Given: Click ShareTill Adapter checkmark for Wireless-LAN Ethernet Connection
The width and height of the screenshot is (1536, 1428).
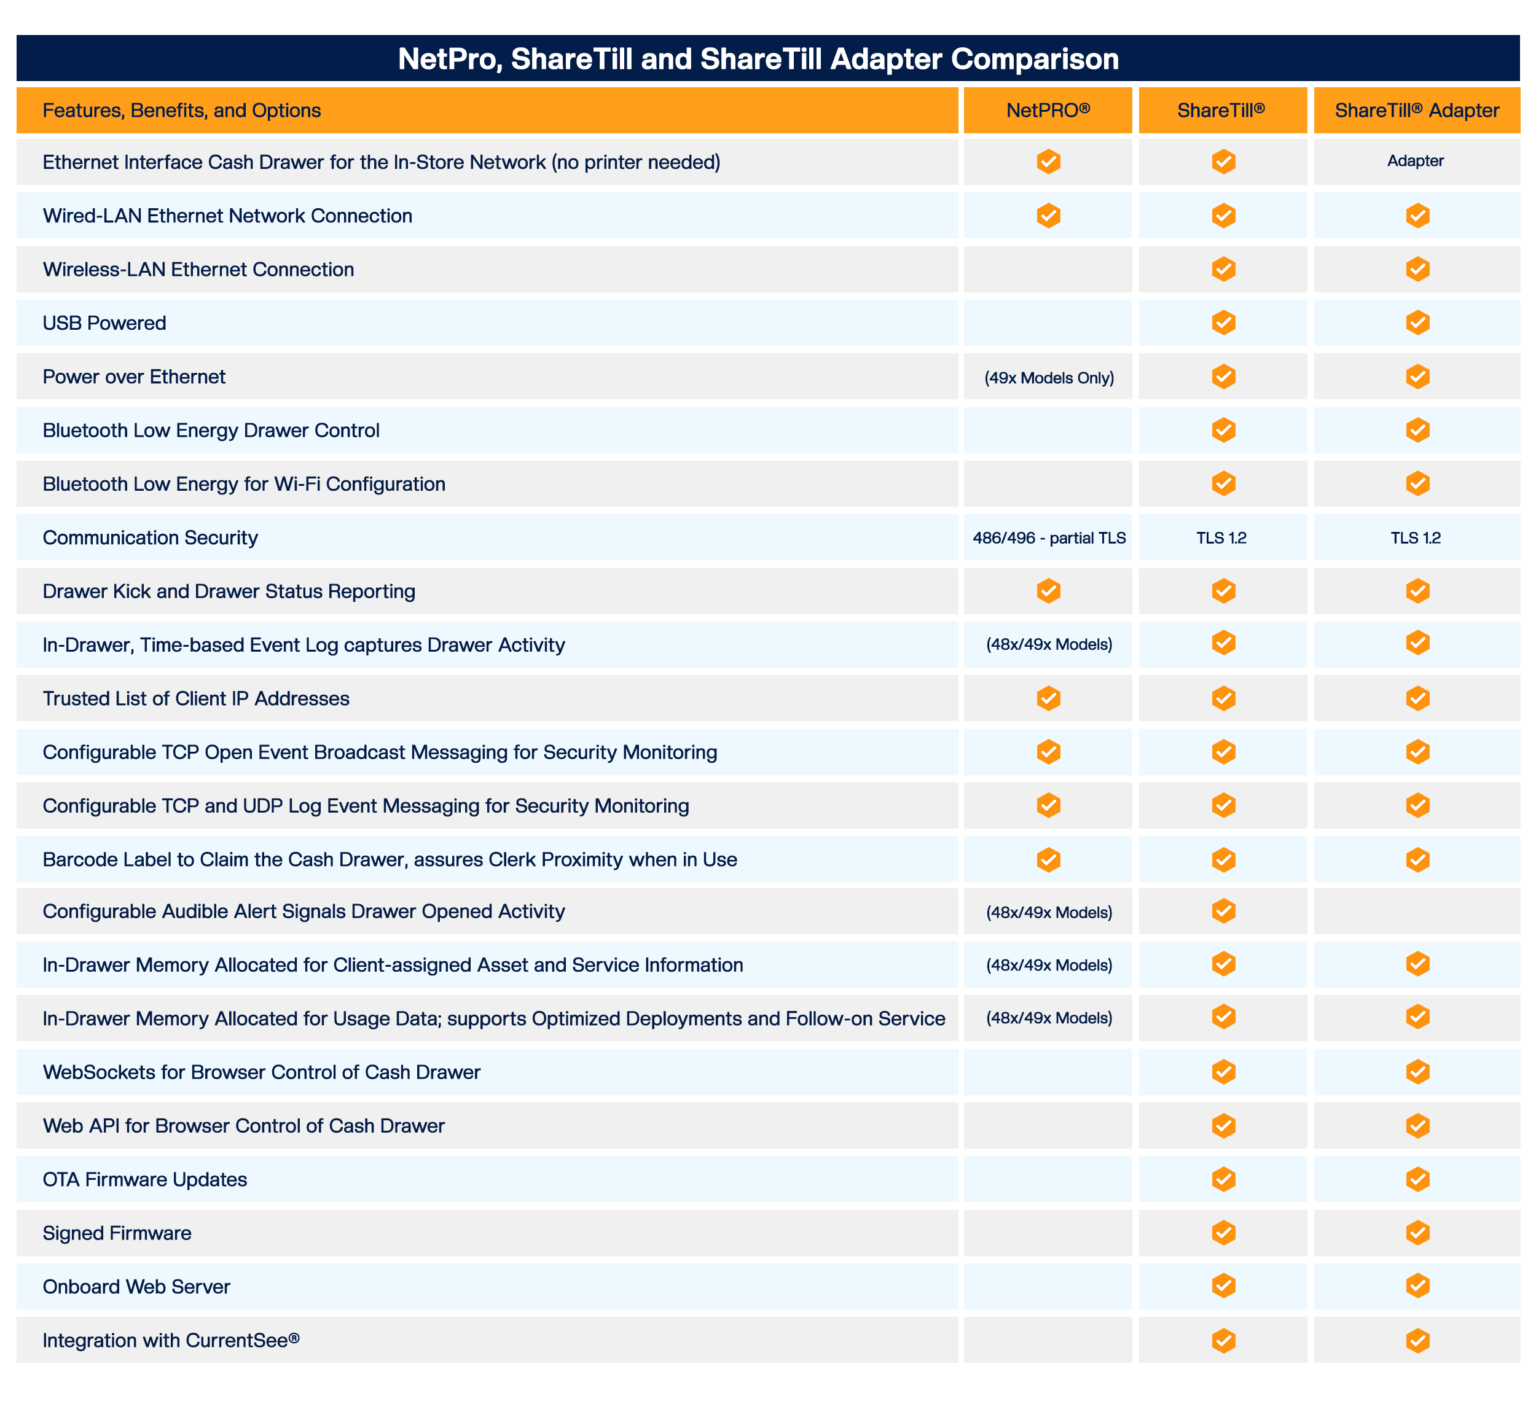Looking at the screenshot, I should point(1417,269).
